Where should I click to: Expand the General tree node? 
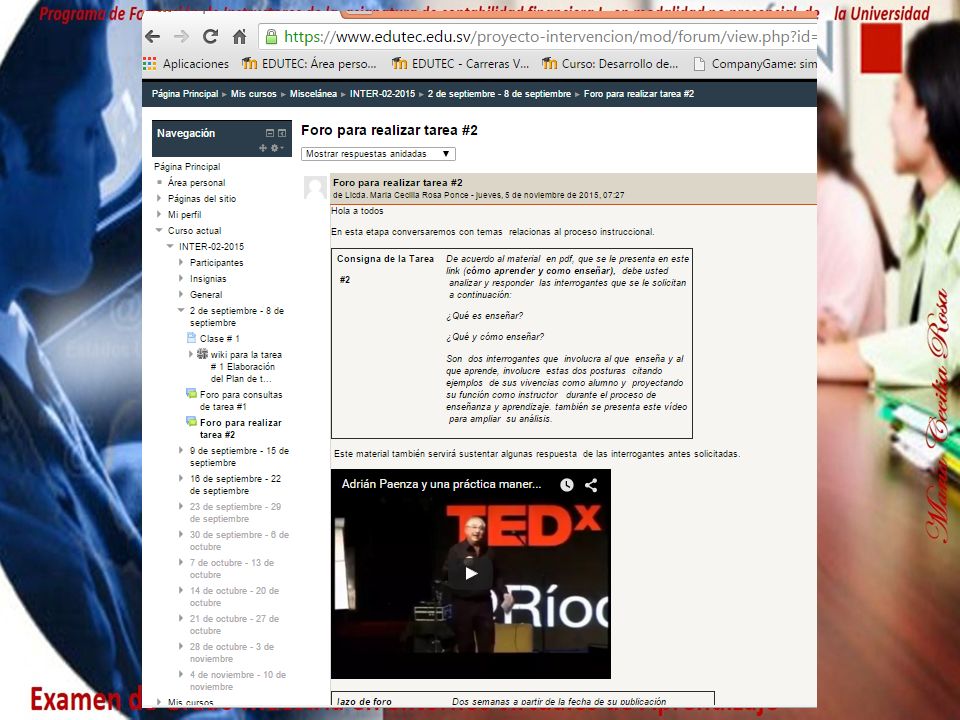click(x=181, y=294)
